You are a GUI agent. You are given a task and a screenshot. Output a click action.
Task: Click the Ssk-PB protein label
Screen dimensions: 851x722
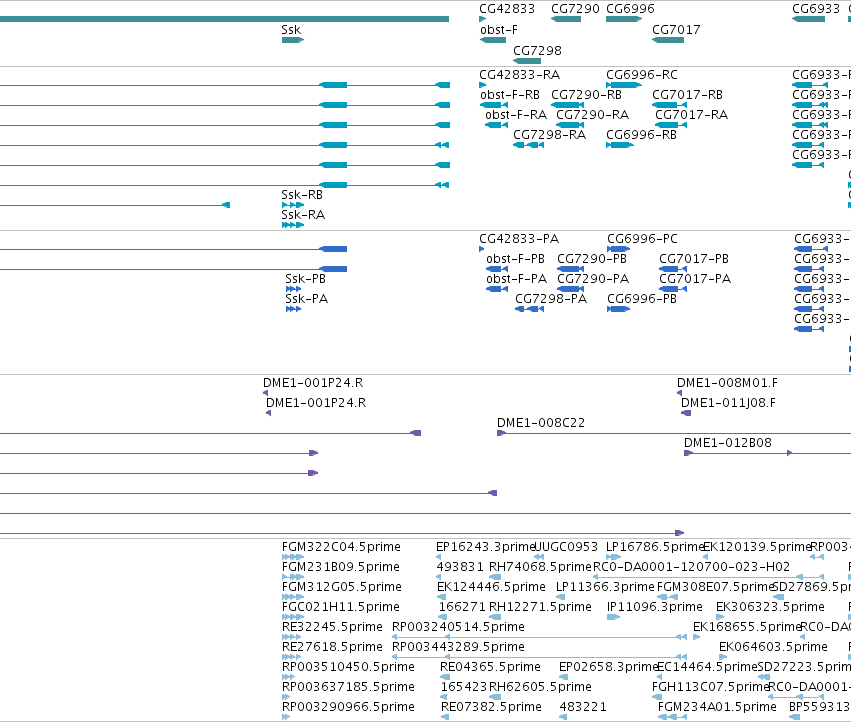click(306, 279)
